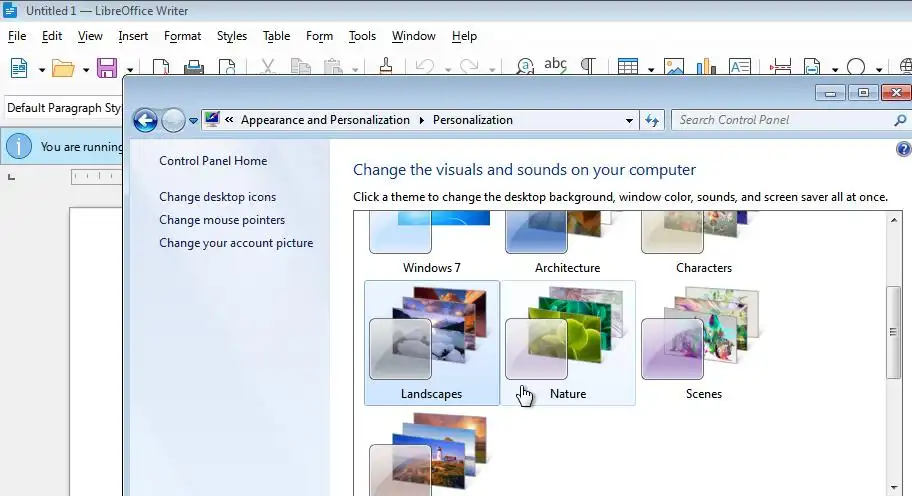
Task: Select the Landscapes theme
Action: point(432,343)
